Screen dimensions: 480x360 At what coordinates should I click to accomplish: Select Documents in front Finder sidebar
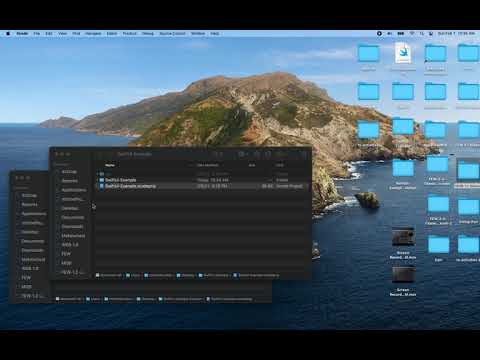coord(73,217)
